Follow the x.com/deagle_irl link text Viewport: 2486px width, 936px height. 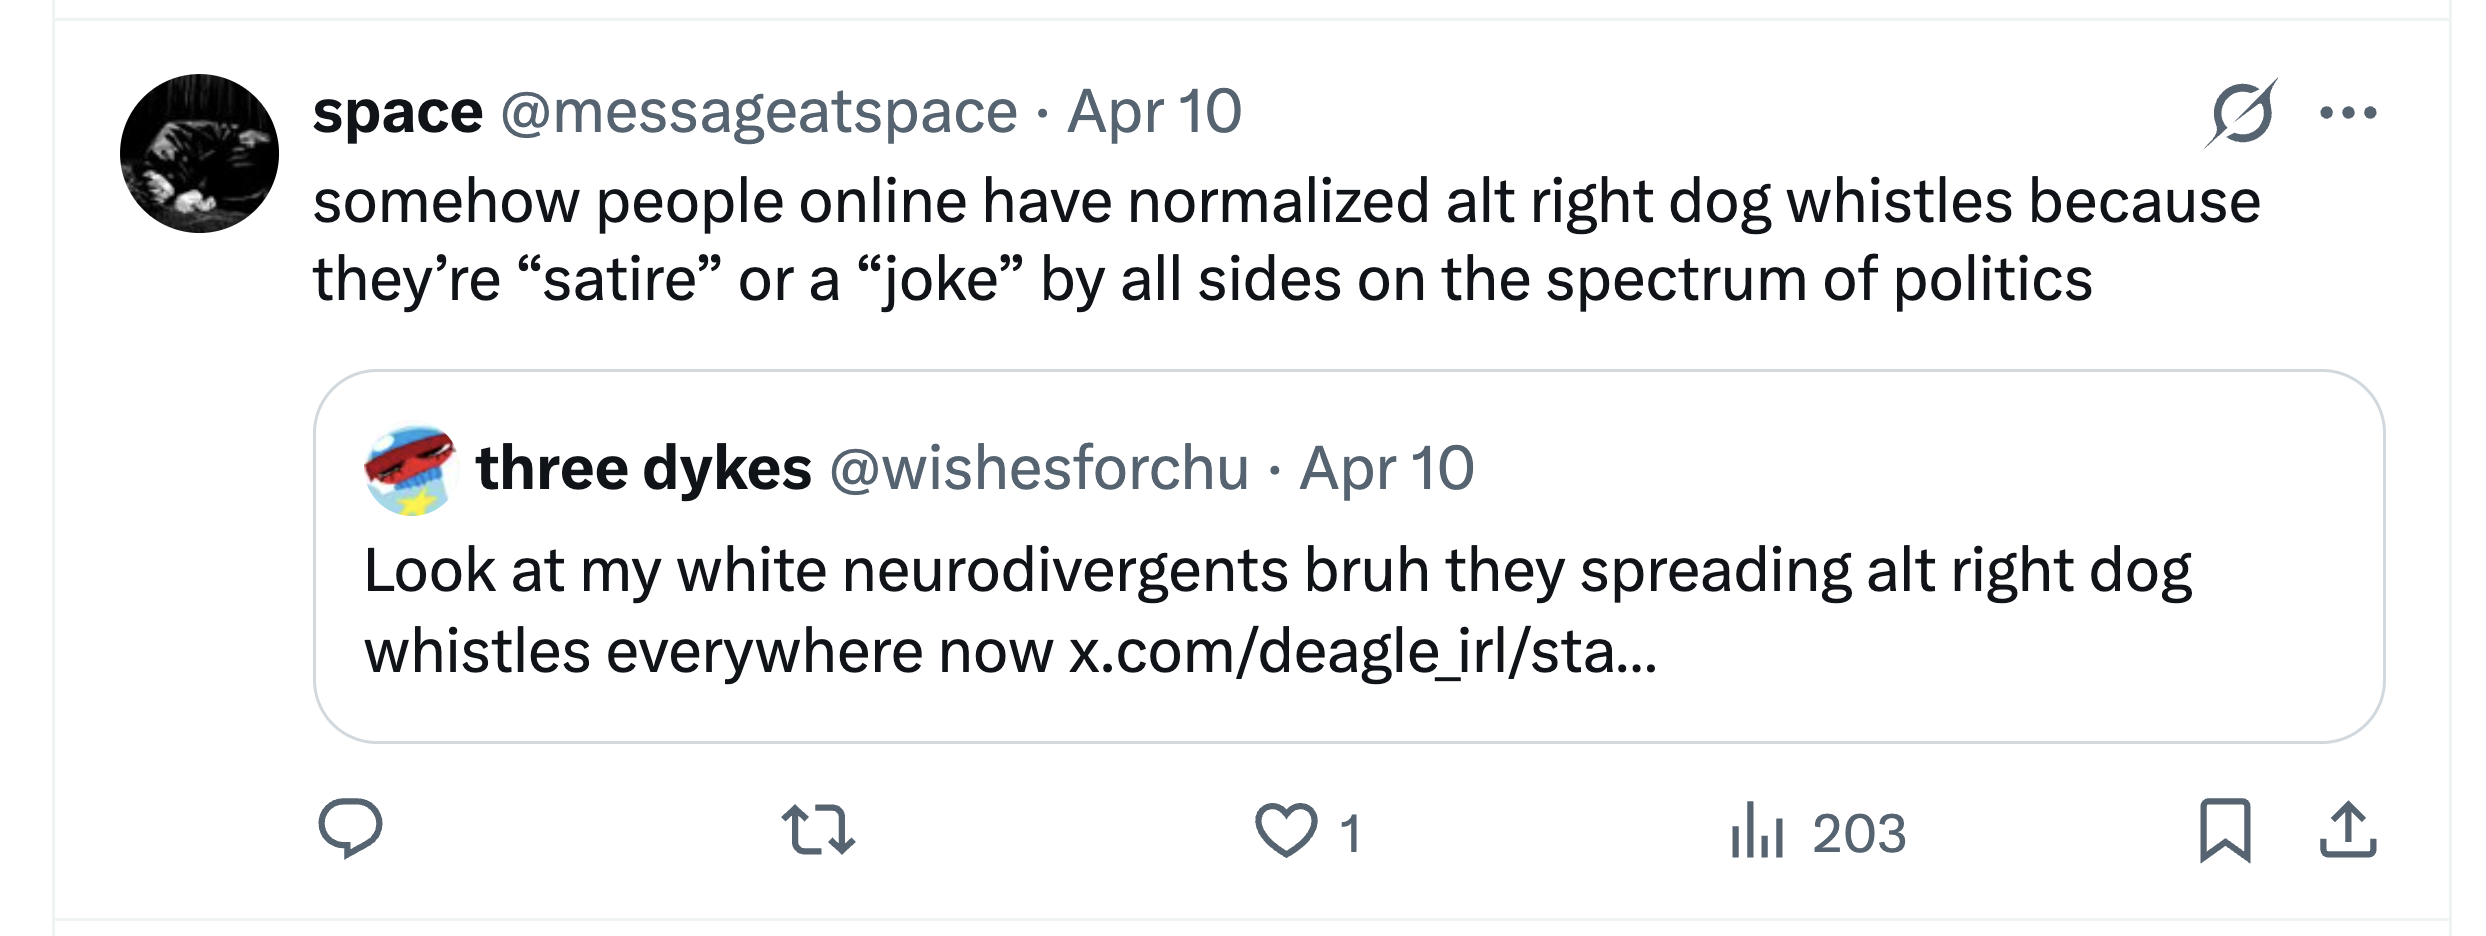[x=1362, y=652]
